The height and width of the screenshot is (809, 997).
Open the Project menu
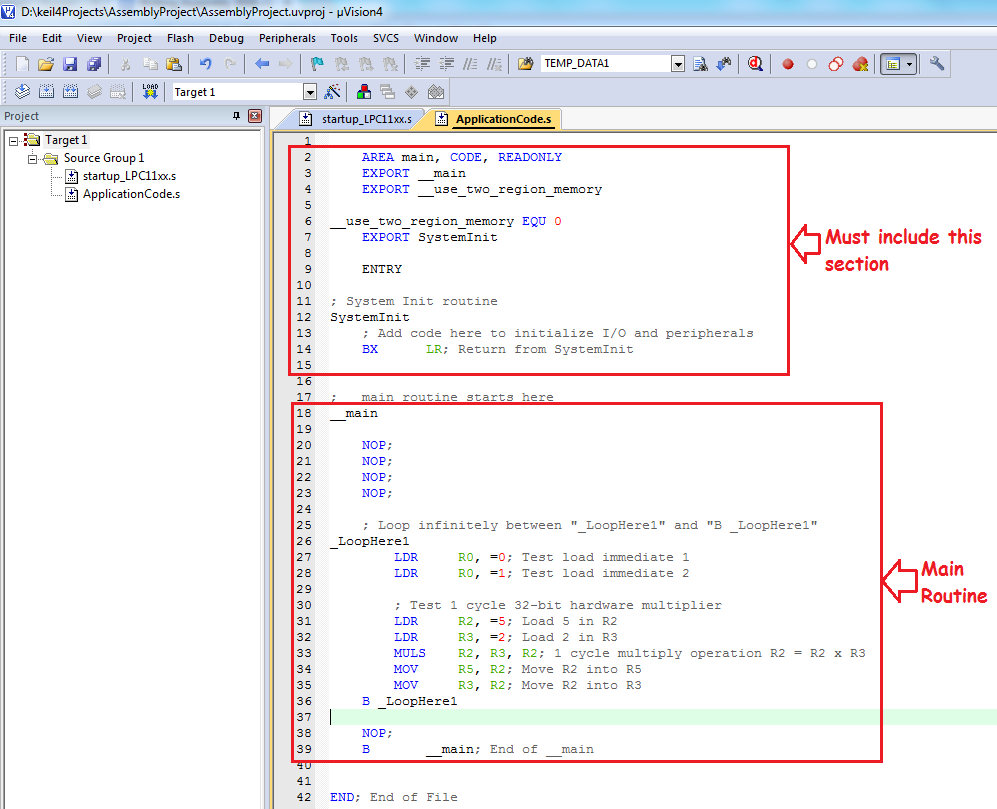[134, 38]
